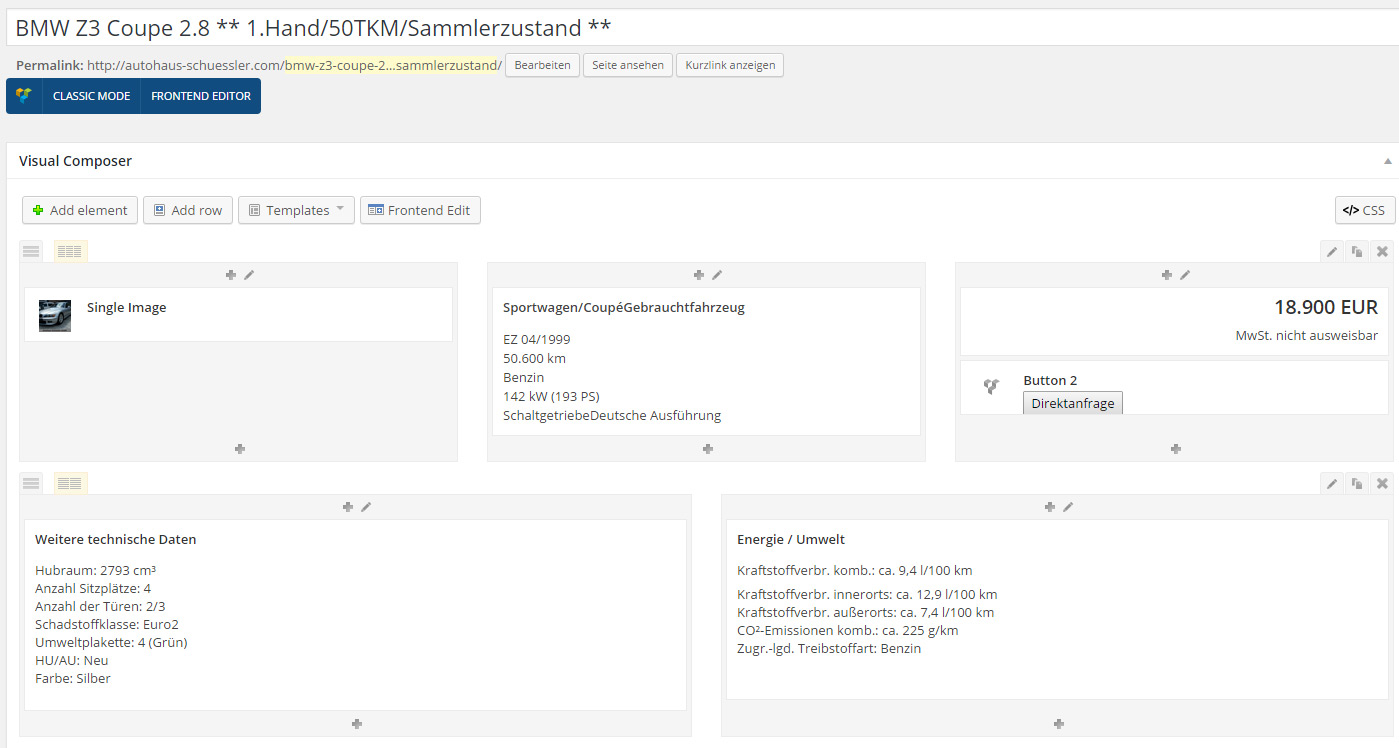Clone the second row
The height and width of the screenshot is (748, 1399).
pos(1357,483)
